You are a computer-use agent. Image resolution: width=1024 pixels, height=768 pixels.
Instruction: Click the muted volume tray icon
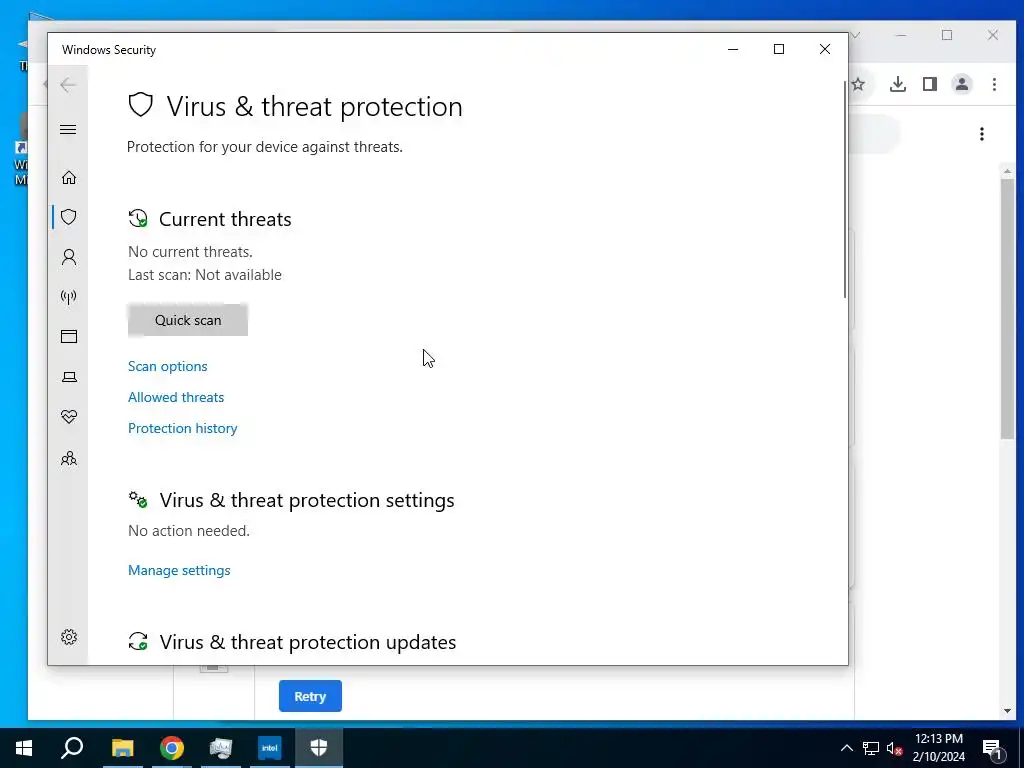894,748
